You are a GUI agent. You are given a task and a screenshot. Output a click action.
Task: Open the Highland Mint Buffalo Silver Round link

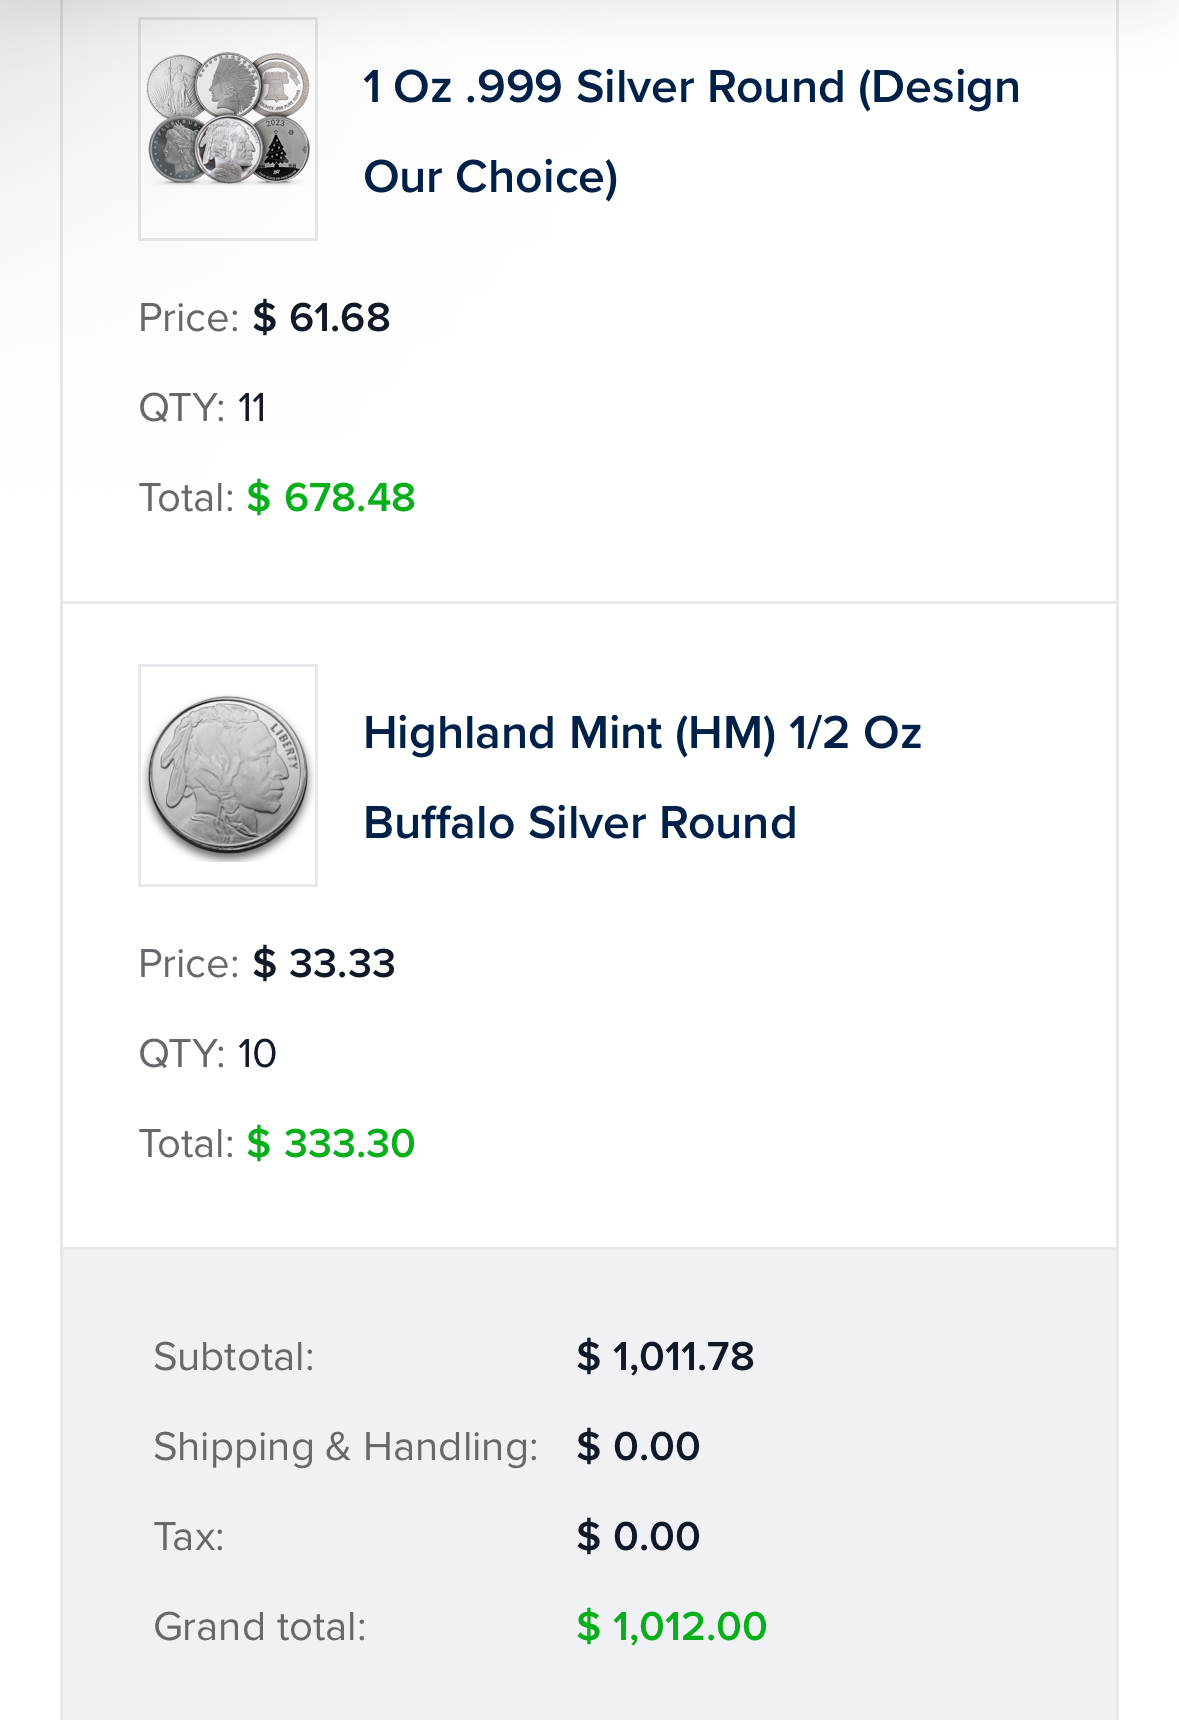(642, 777)
